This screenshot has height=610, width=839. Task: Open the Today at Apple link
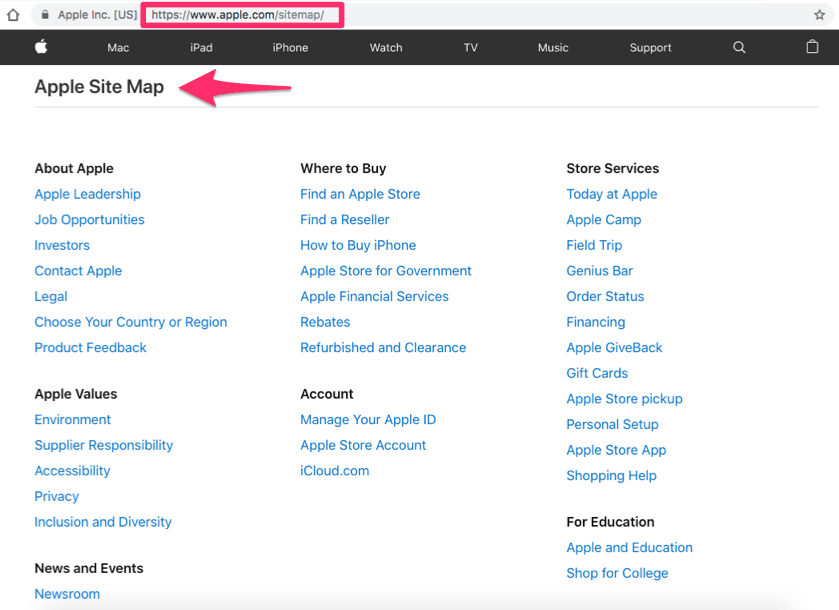click(612, 194)
